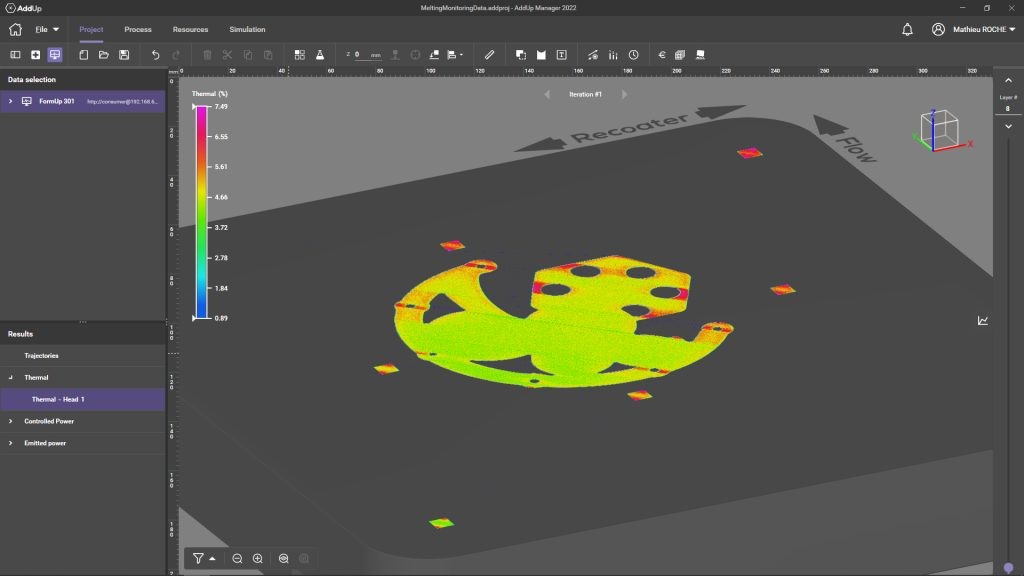
Task: Switch to the Simulation tab
Action: coord(247,30)
